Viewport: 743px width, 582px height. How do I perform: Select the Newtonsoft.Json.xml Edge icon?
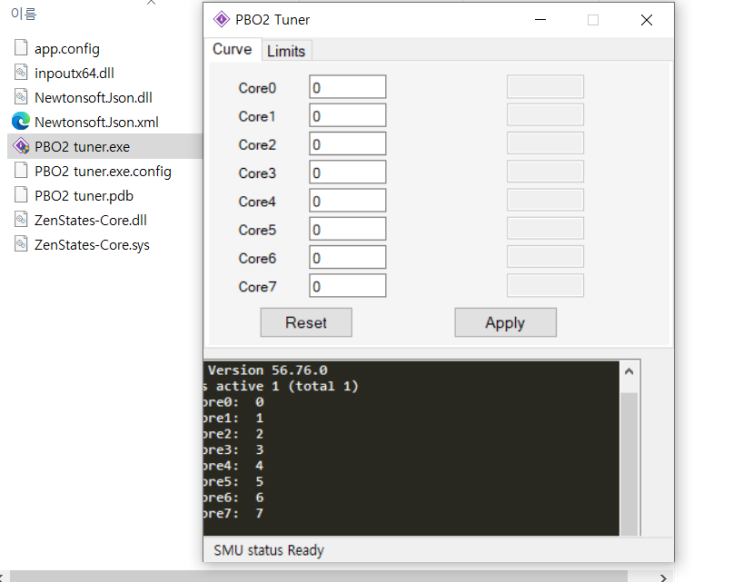21,121
